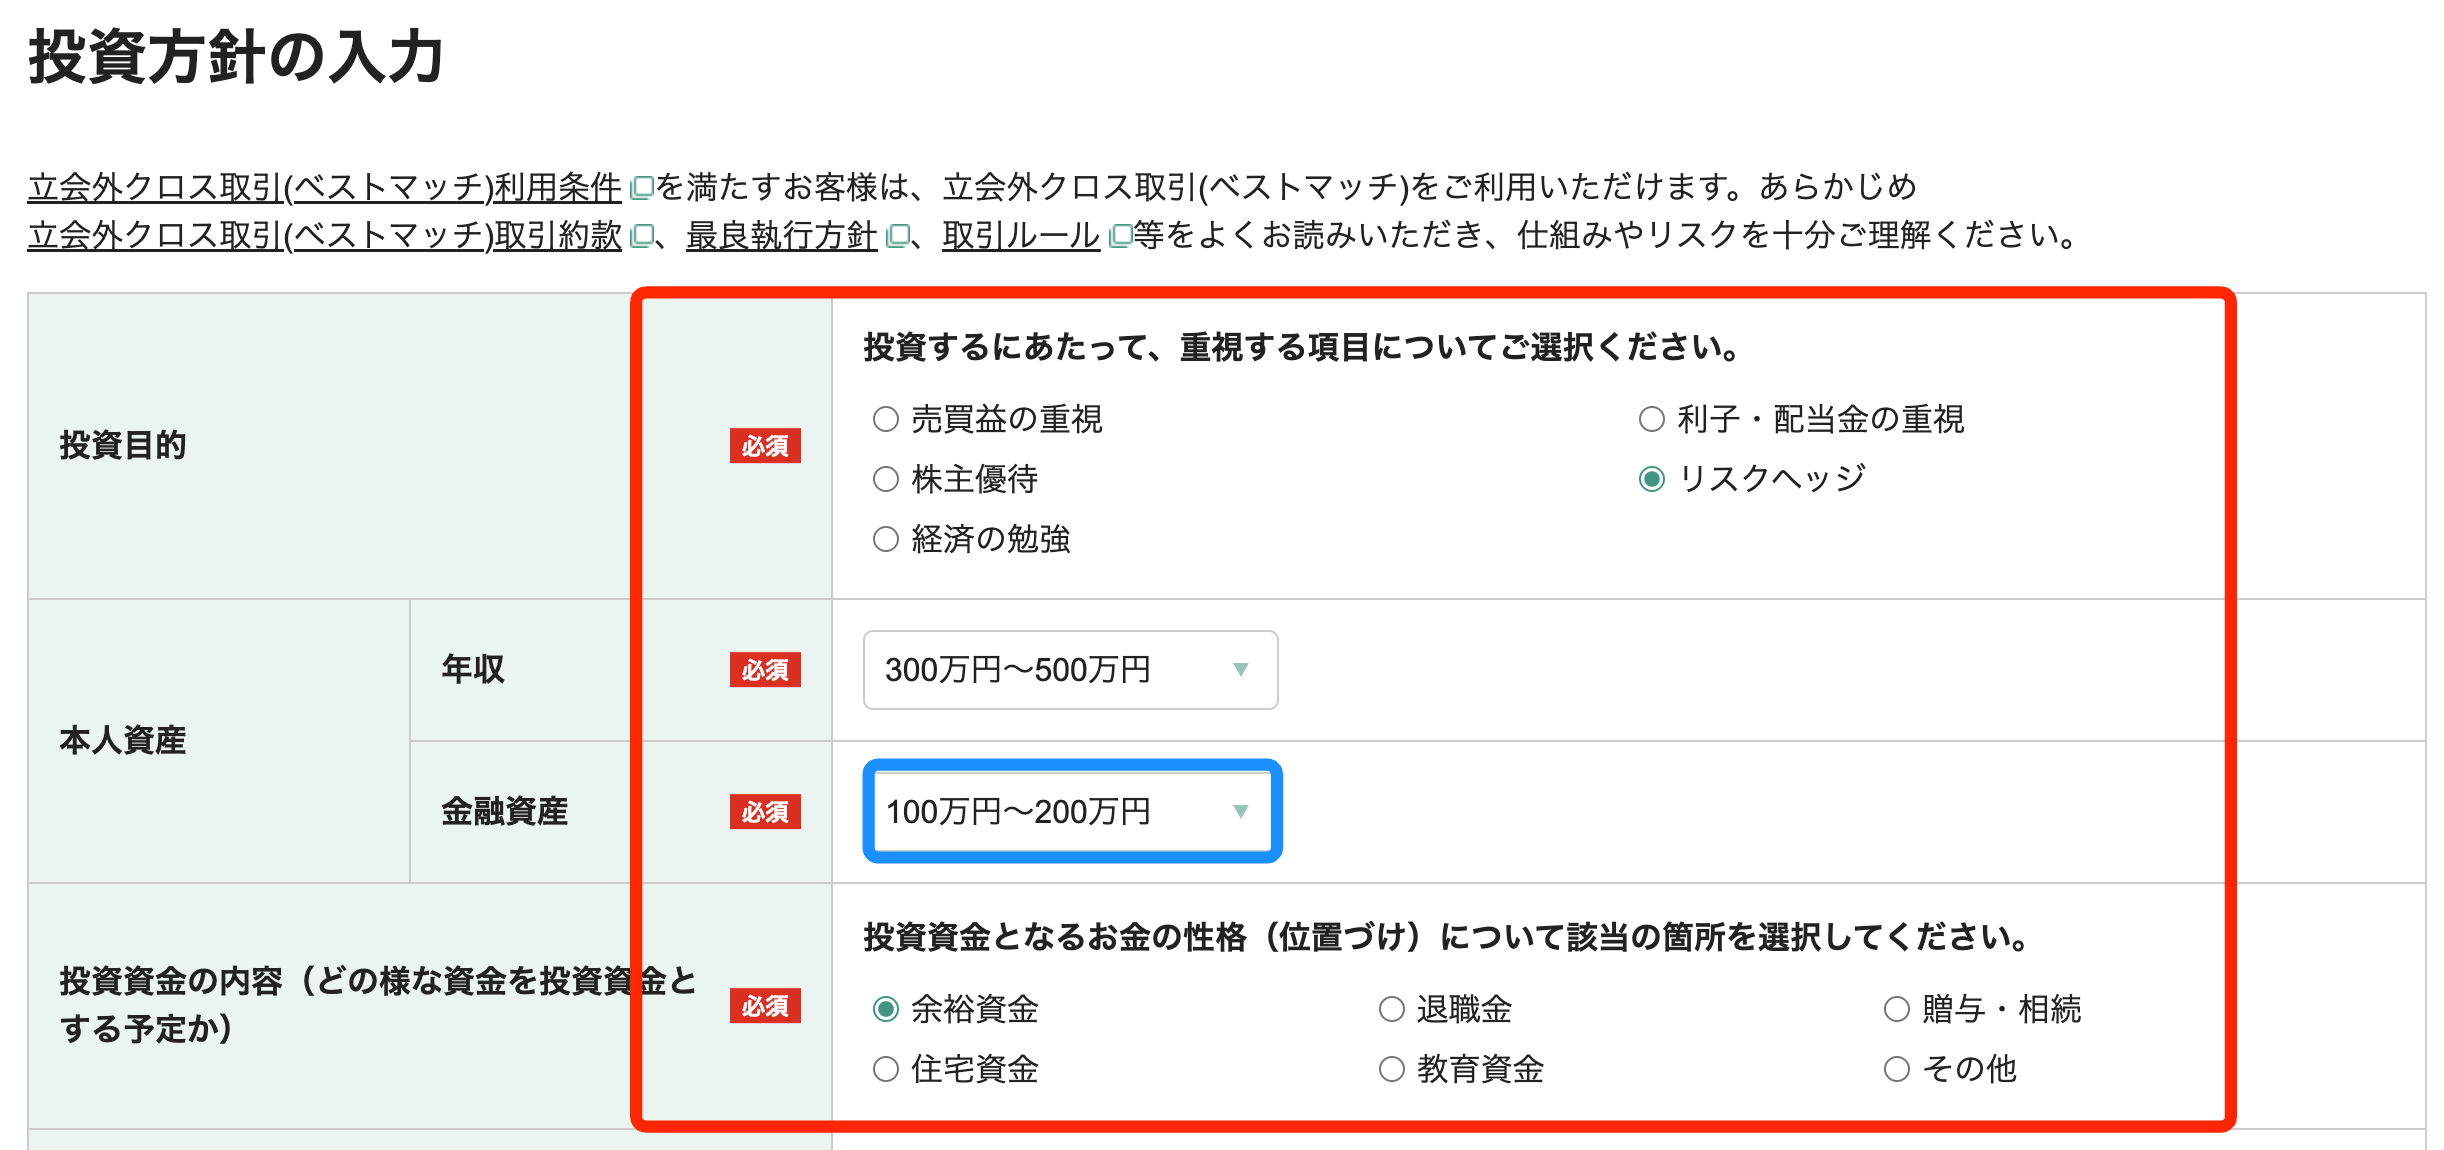Screen dimensions: 2444x1150
Task: Open the 年収 income range dropdown
Action: [1070, 671]
